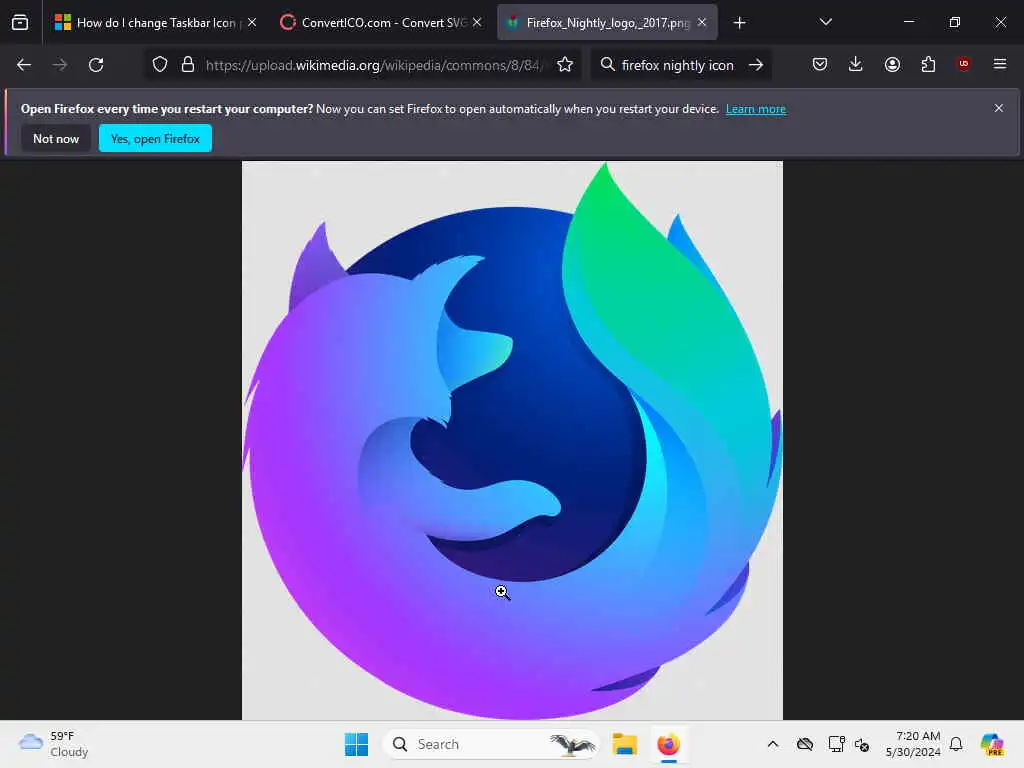Open Firefox application menu
1024x768 pixels.
pos(999,64)
